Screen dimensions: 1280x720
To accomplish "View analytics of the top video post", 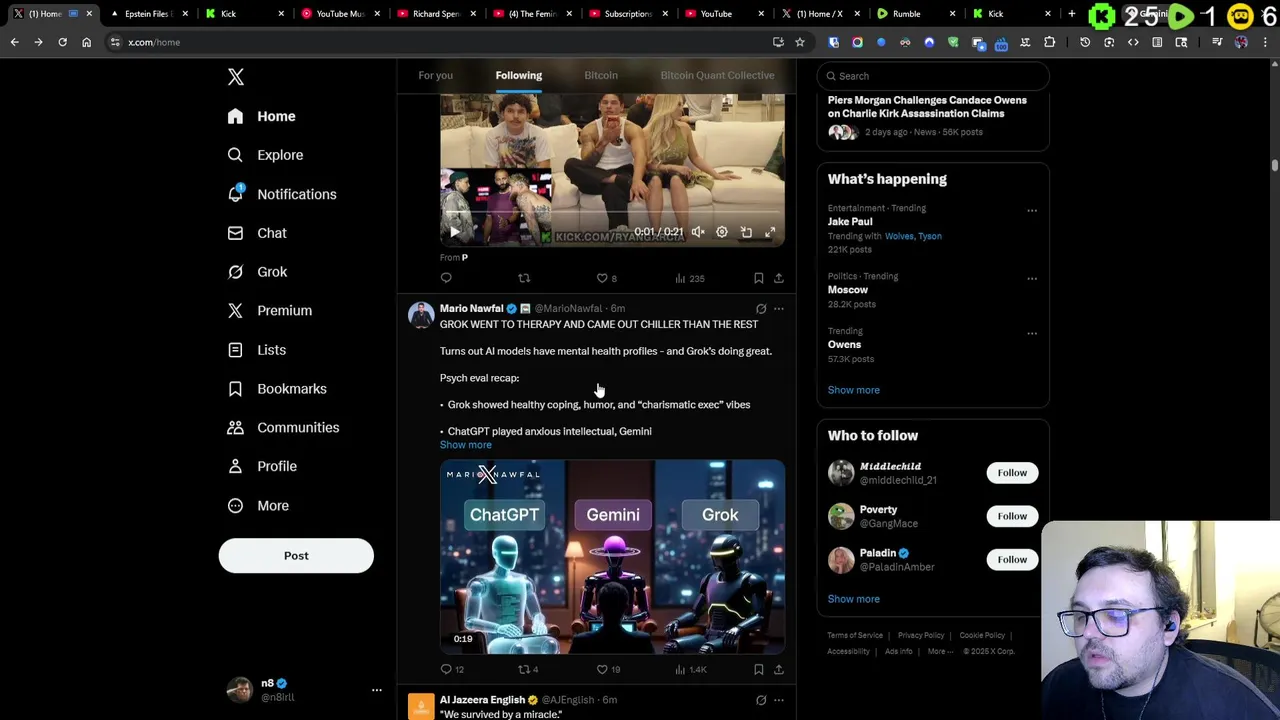I will click(x=689, y=278).
